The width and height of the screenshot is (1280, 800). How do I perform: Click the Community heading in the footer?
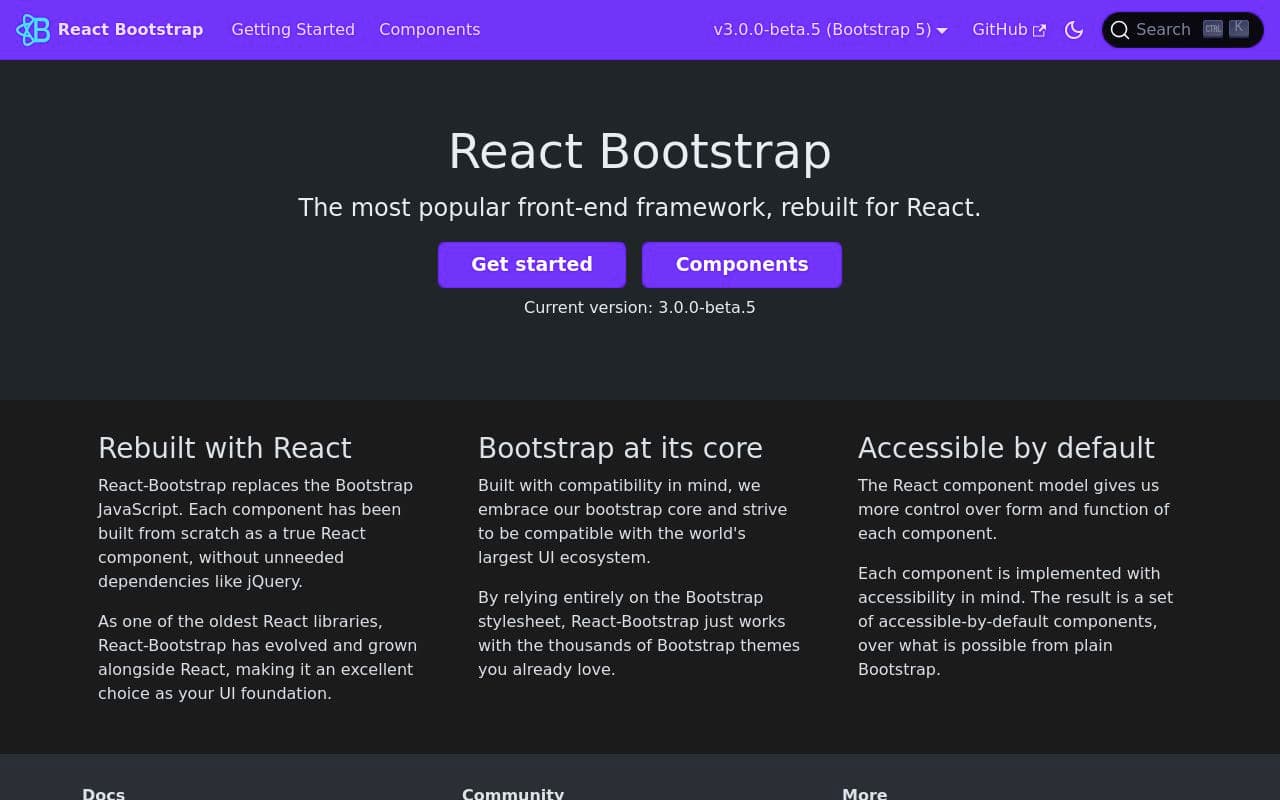click(x=513, y=794)
